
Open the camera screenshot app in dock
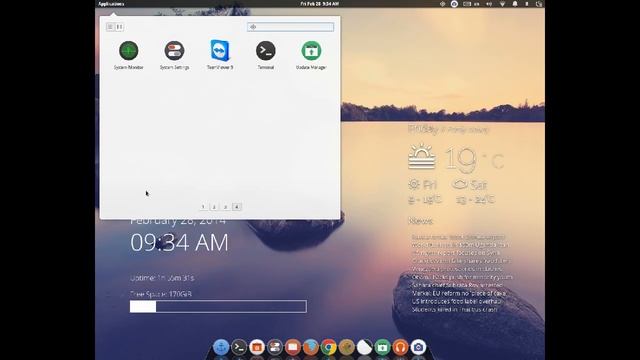pos(418,347)
